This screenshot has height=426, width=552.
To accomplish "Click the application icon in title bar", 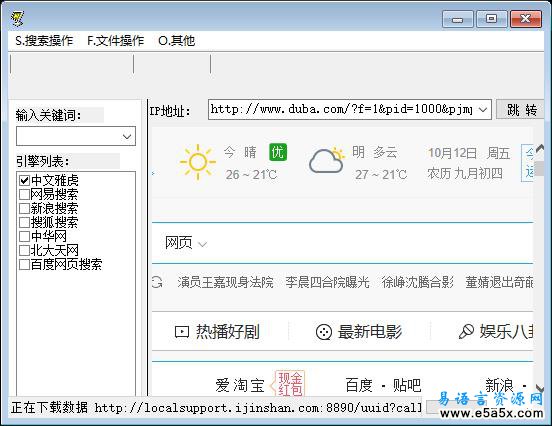I will [17, 18].
